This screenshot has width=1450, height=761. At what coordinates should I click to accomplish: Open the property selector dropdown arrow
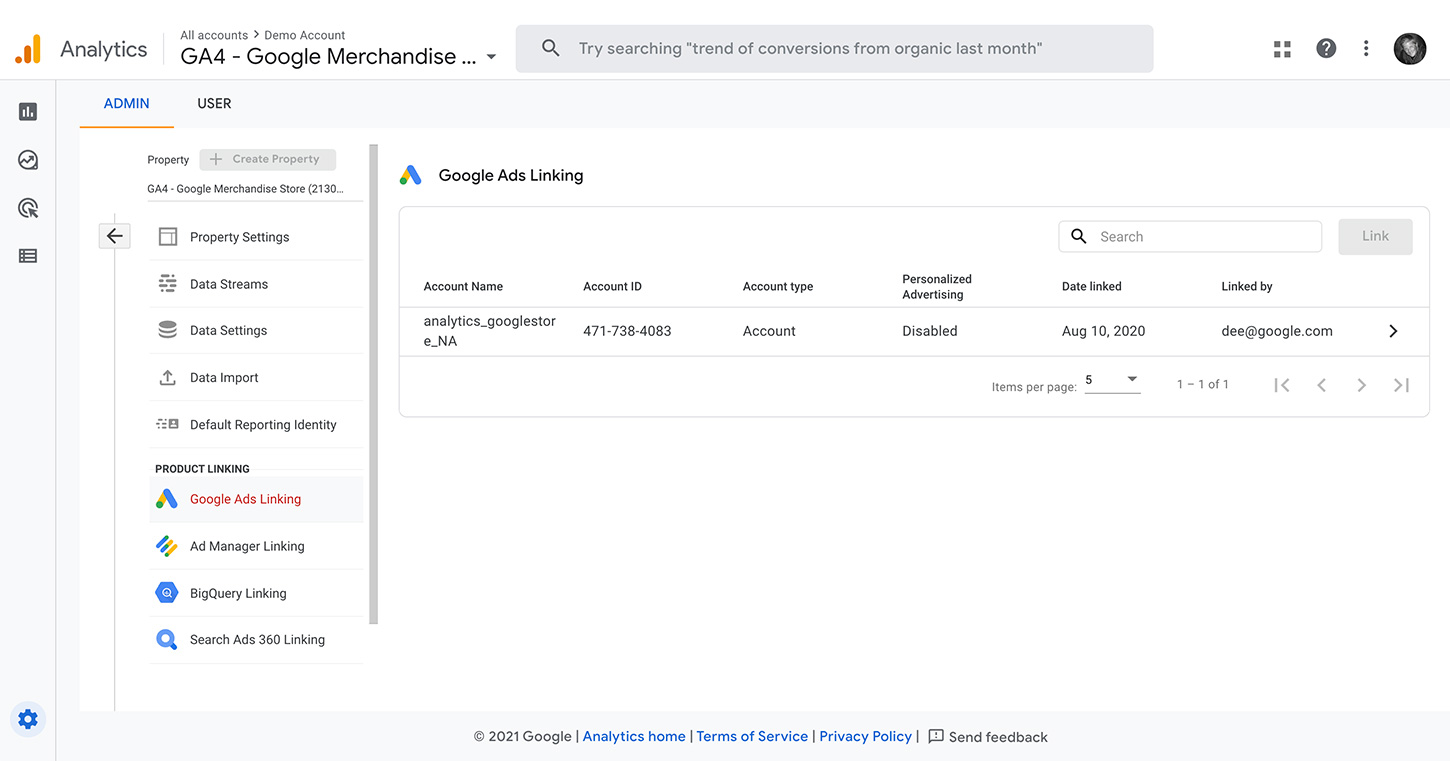click(491, 57)
